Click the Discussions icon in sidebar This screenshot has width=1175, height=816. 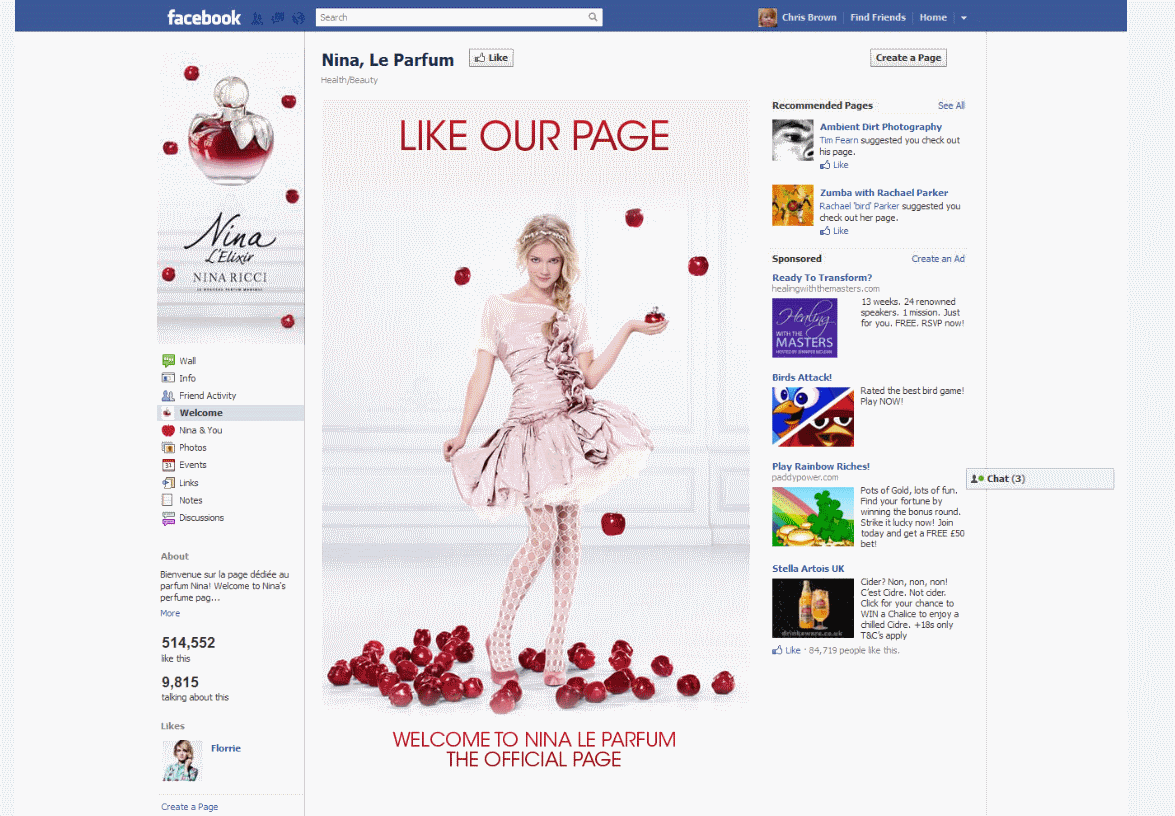click(168, 518)
